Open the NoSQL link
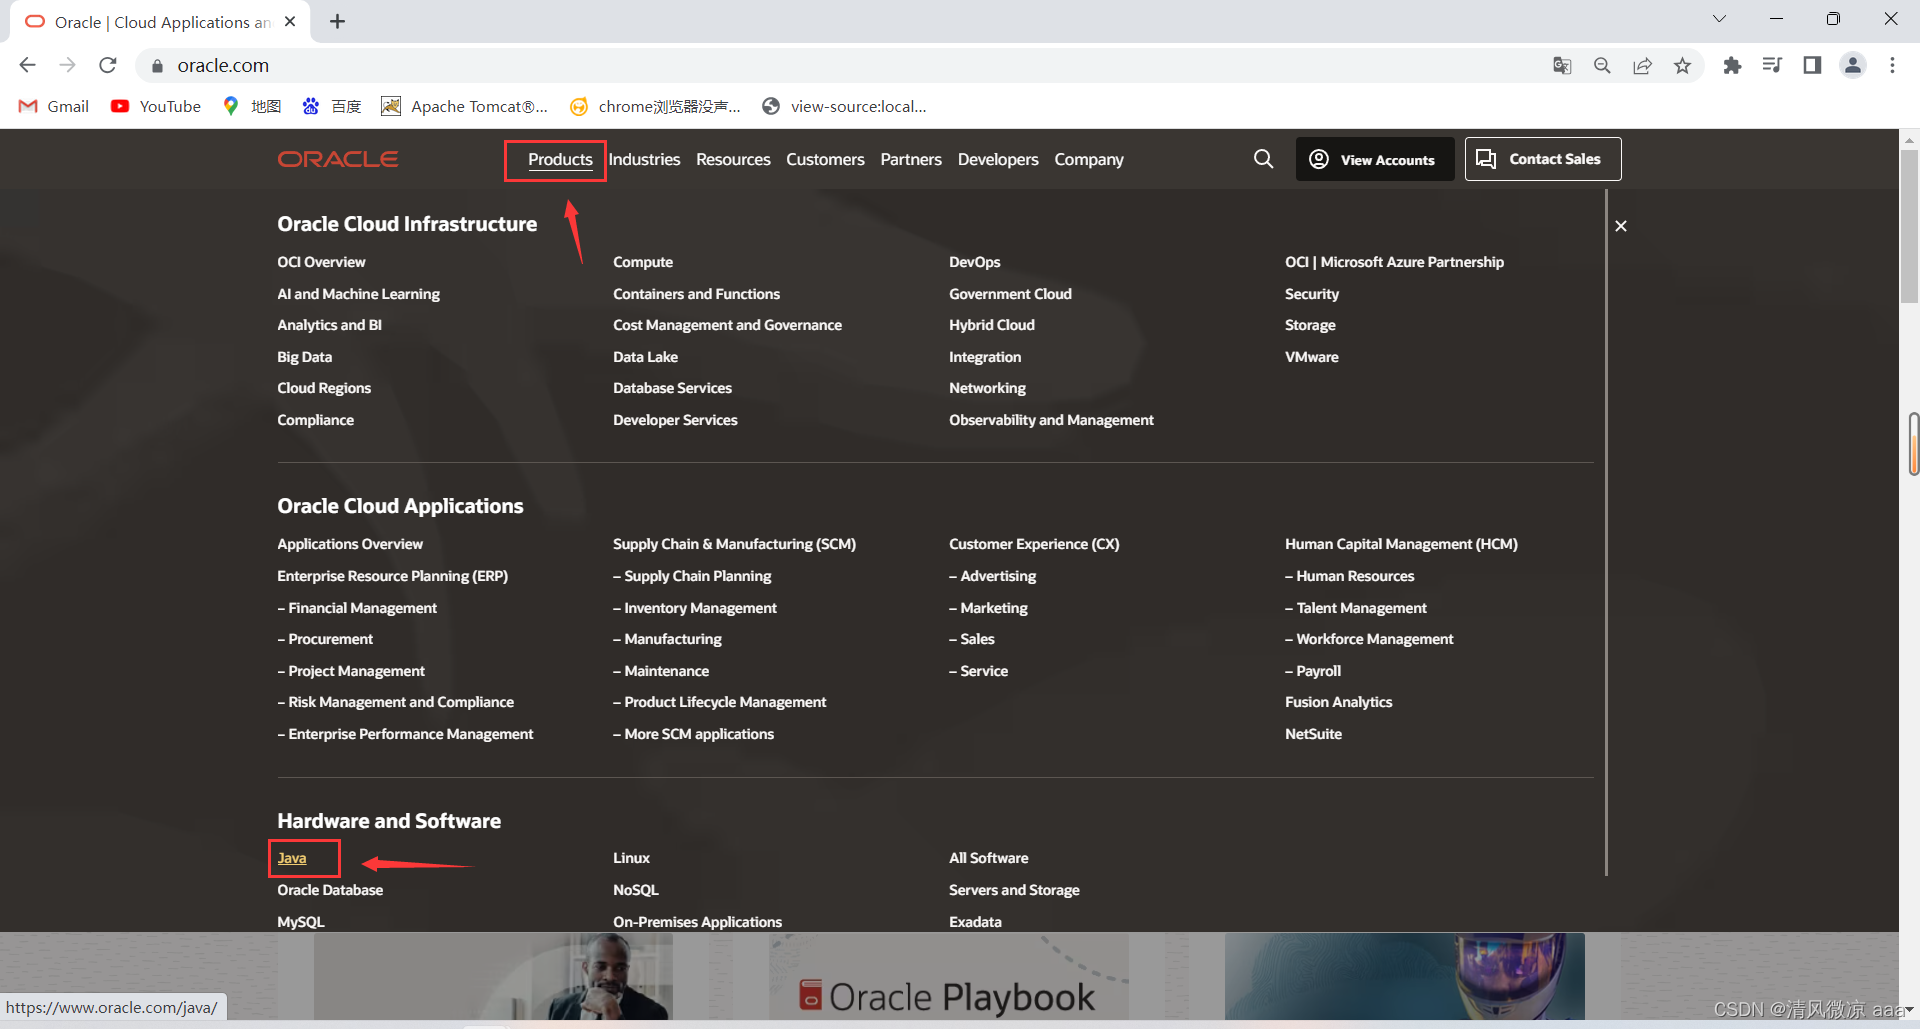 point(635,890)
